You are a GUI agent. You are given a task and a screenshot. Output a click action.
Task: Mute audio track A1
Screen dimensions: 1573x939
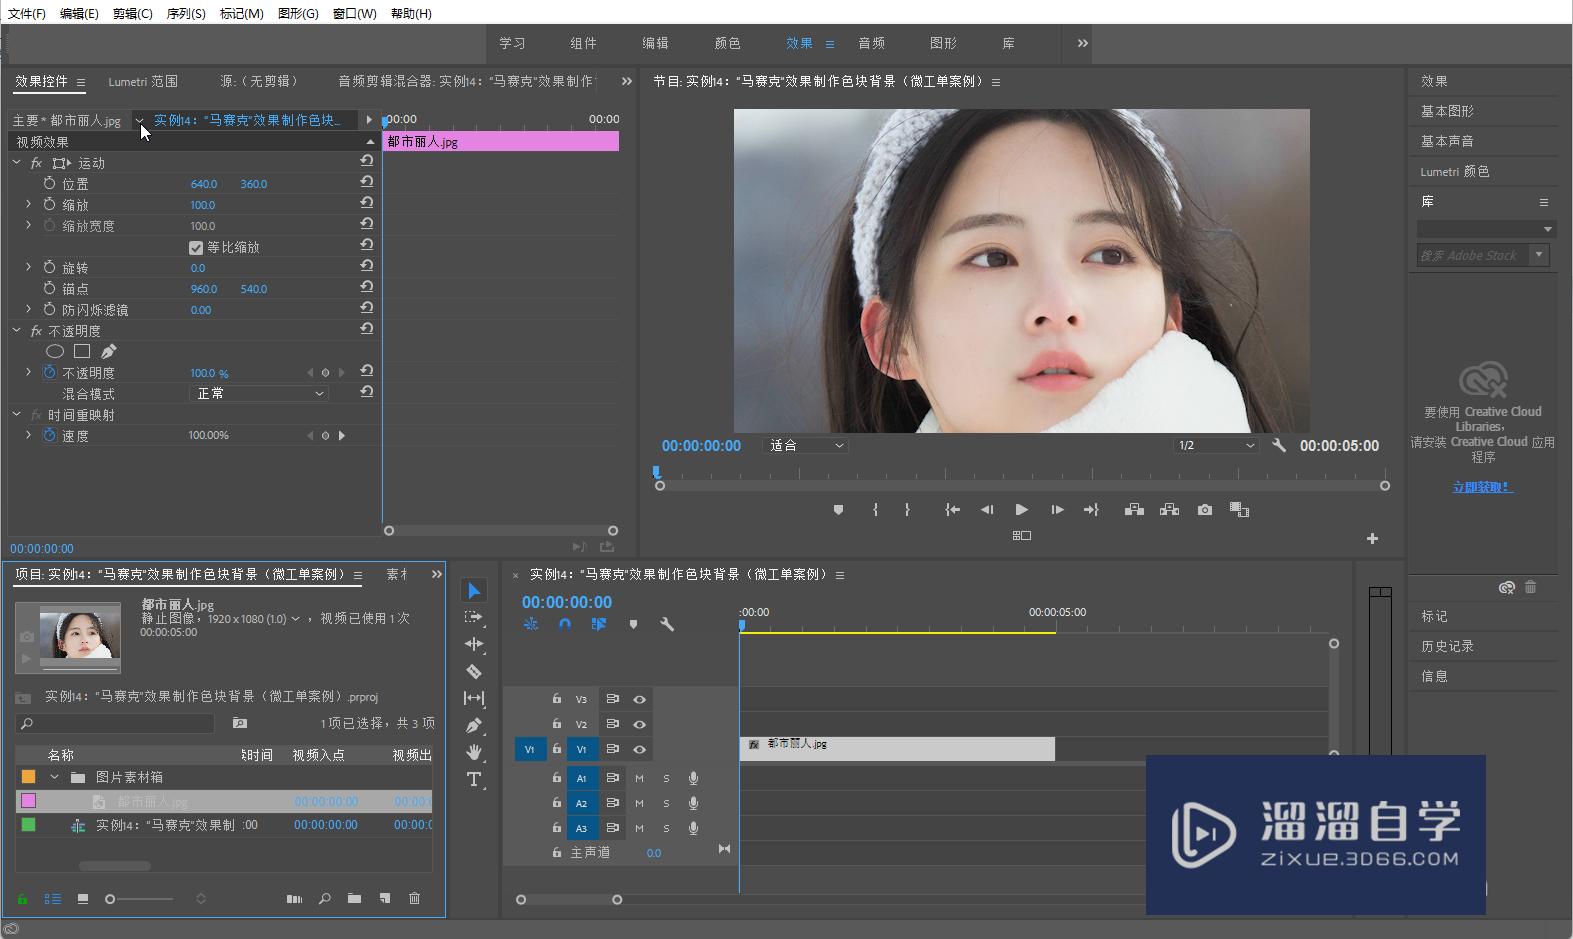point(639,778)
